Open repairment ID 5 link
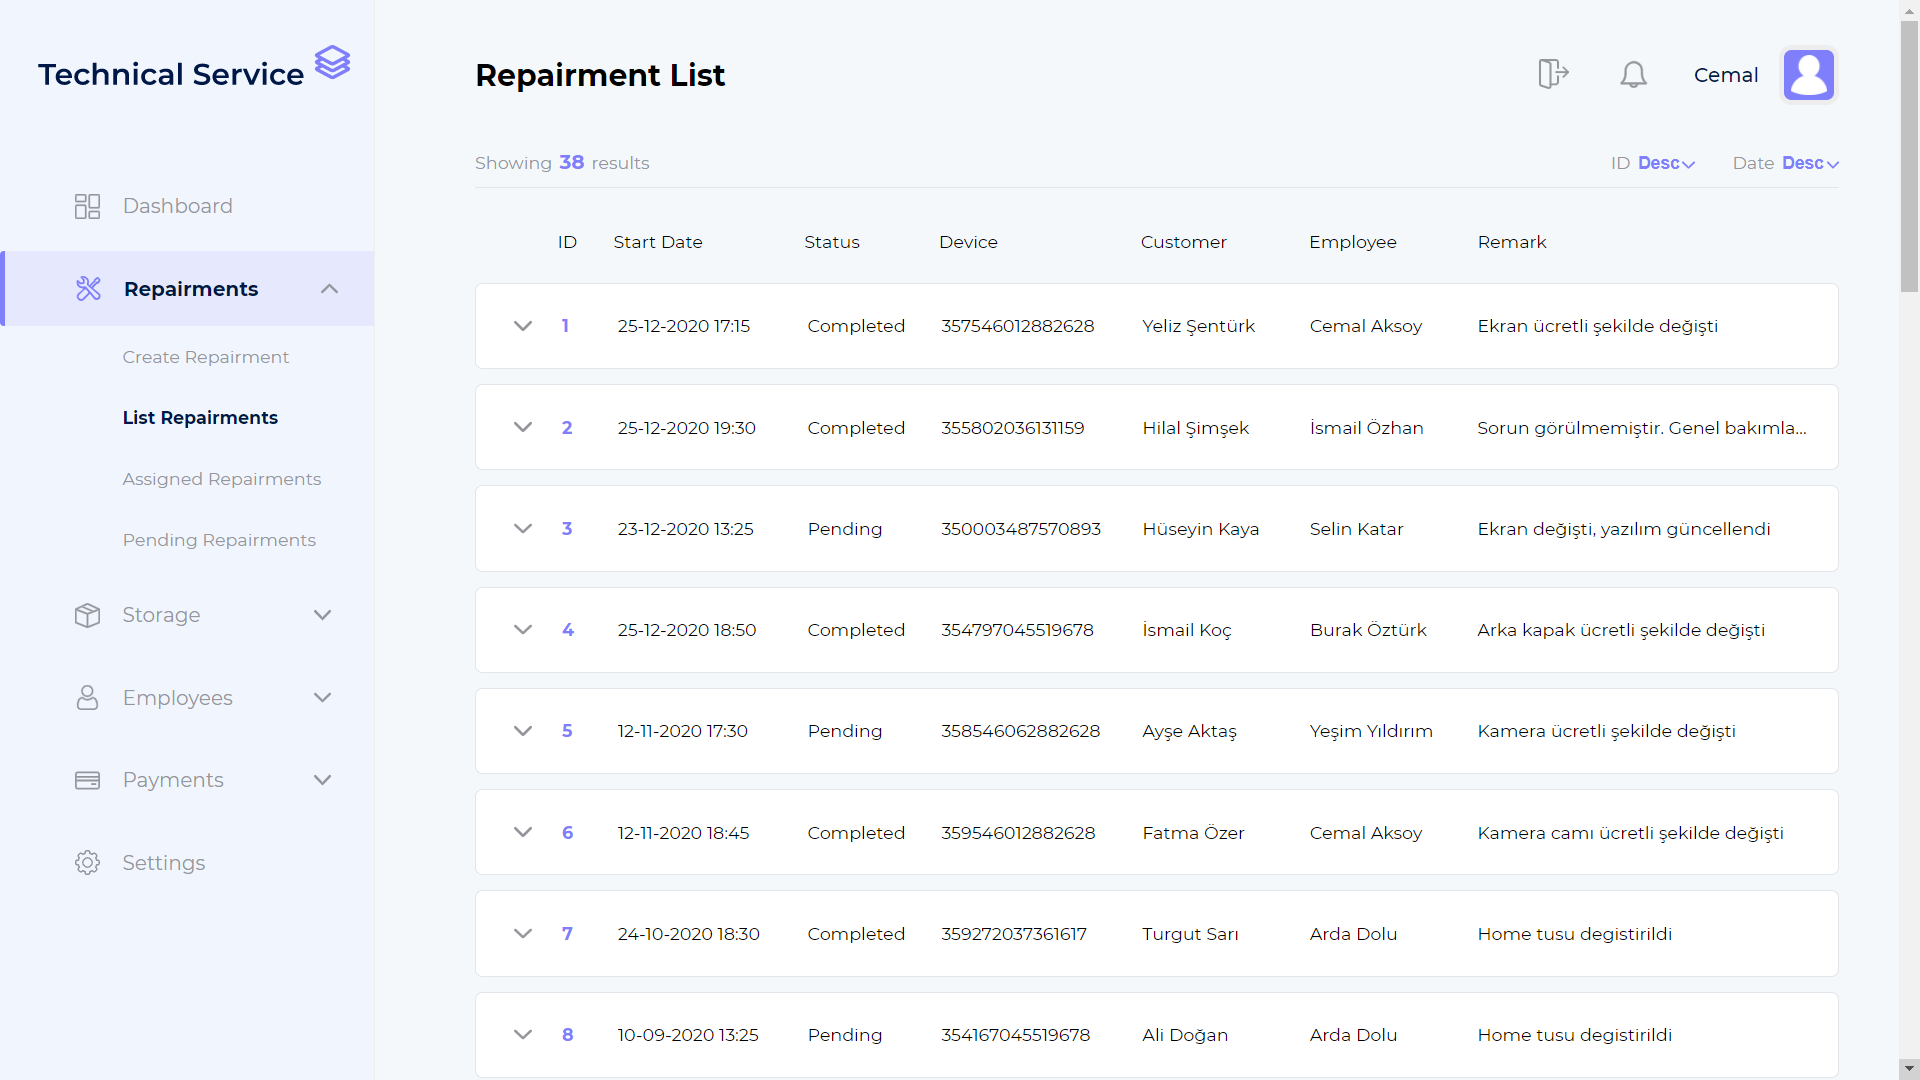1920x1080 pixels. click(x=567, y=731)
